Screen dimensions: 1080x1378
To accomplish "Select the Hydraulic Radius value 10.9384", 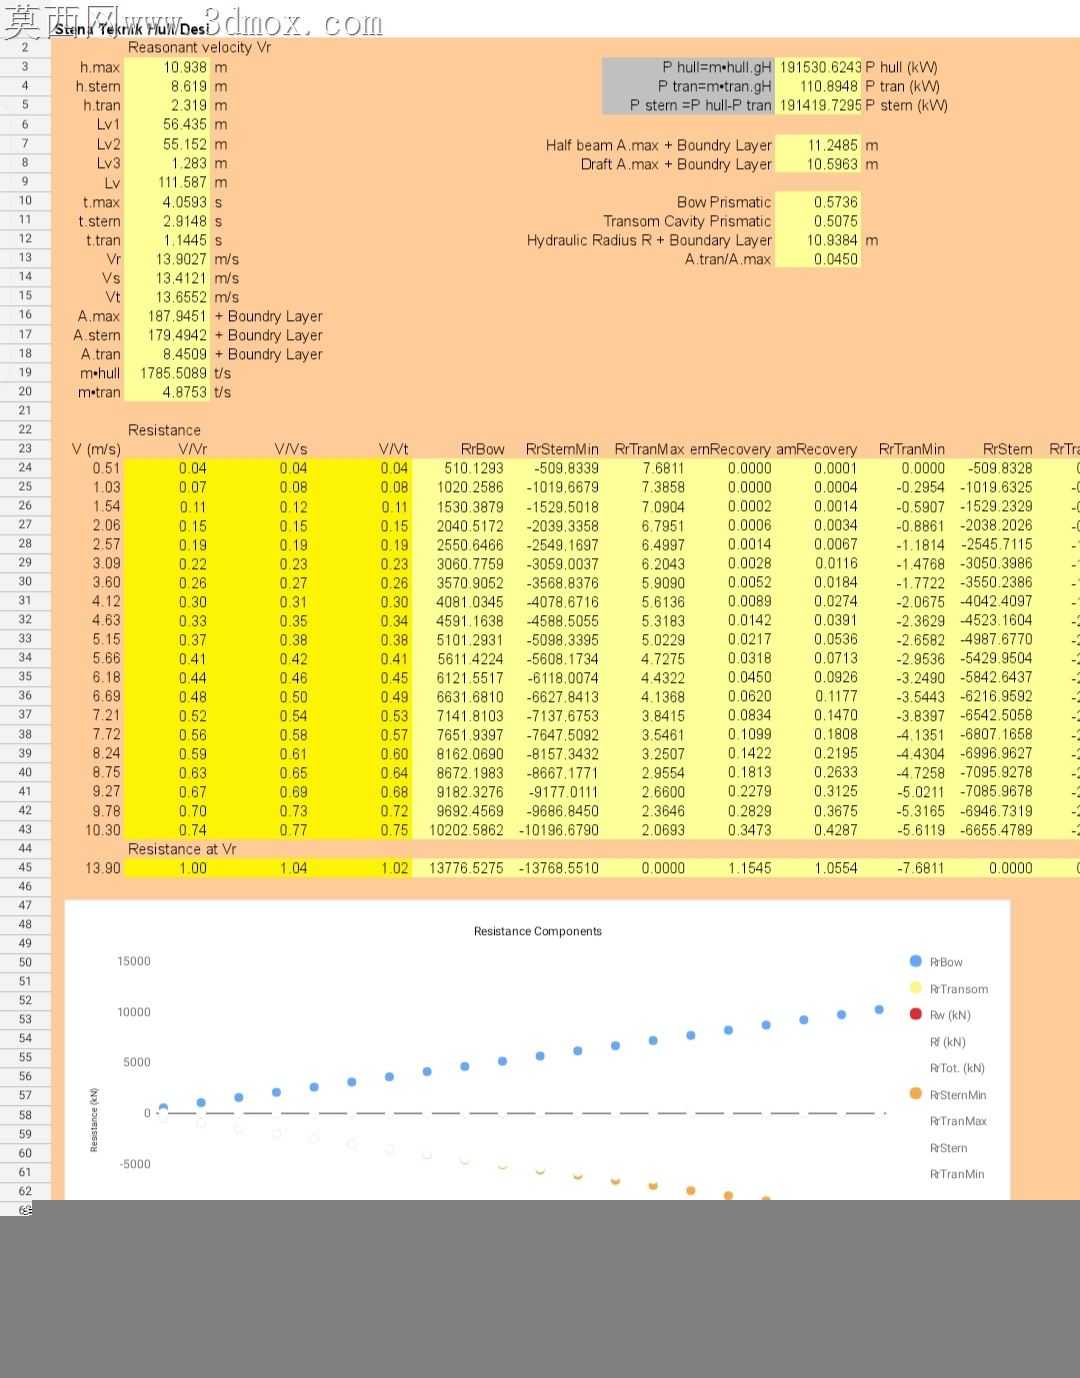I will [x=833, y=240].
